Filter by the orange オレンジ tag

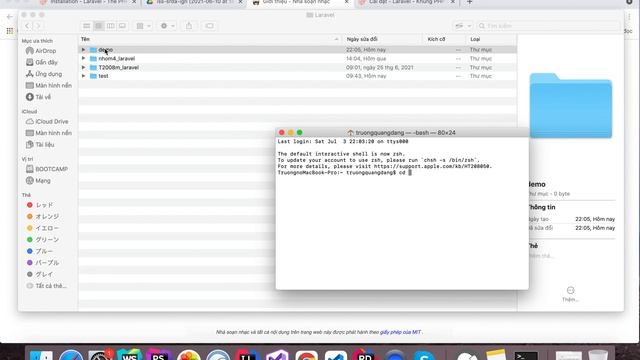43,216
